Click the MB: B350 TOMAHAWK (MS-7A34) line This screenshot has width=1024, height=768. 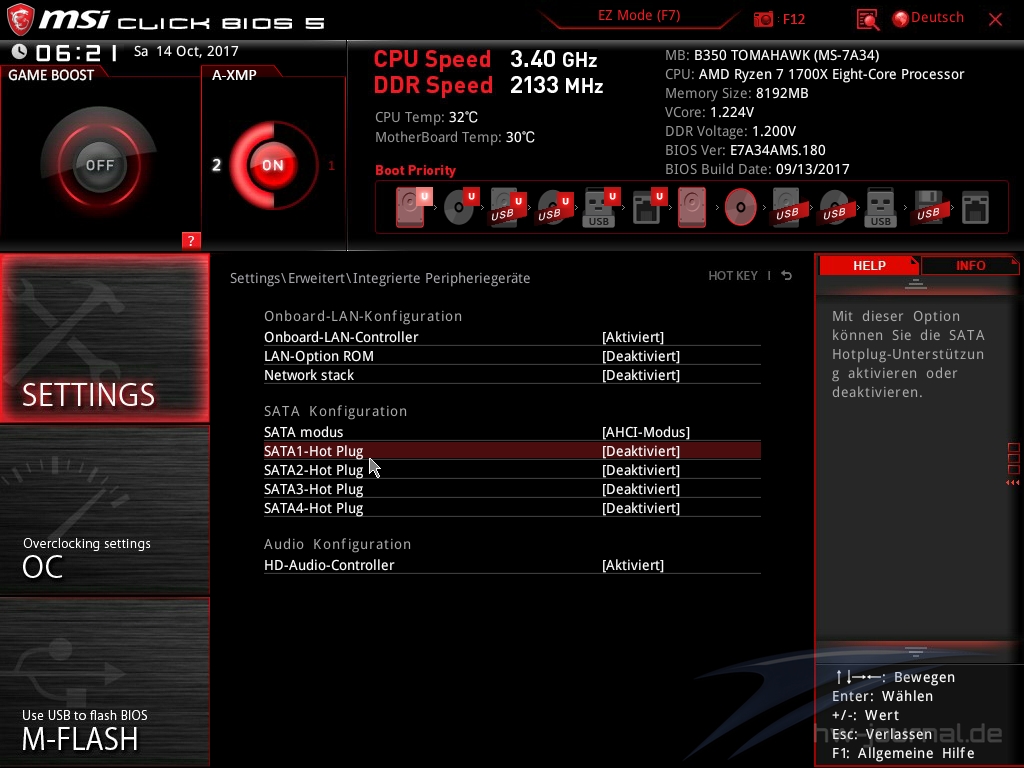[772, 55]
